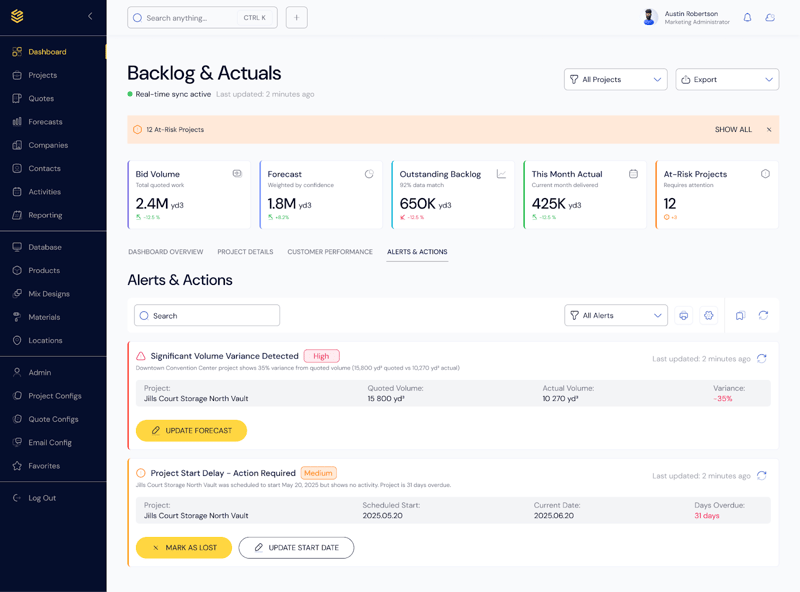Switch to the Customer Performance tab
The image size is (800, 592).
tap(330, 252)
